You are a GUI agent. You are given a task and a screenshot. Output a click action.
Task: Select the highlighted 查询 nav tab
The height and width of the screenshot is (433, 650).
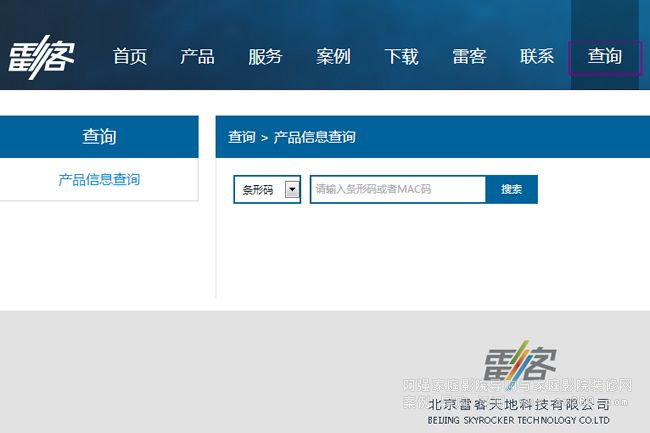click(x=605, y=58)
